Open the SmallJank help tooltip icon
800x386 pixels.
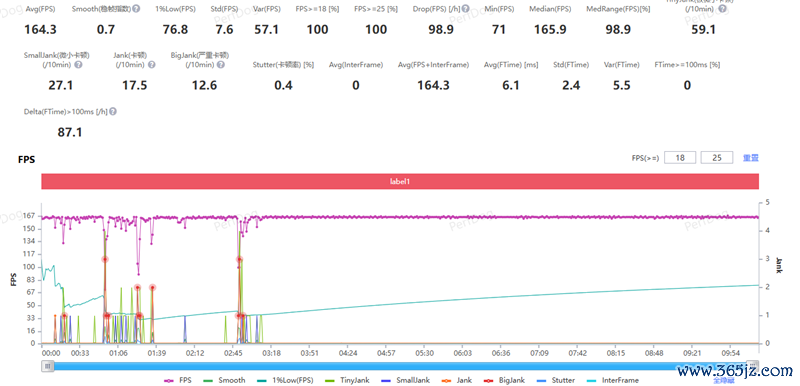(78, 65)
